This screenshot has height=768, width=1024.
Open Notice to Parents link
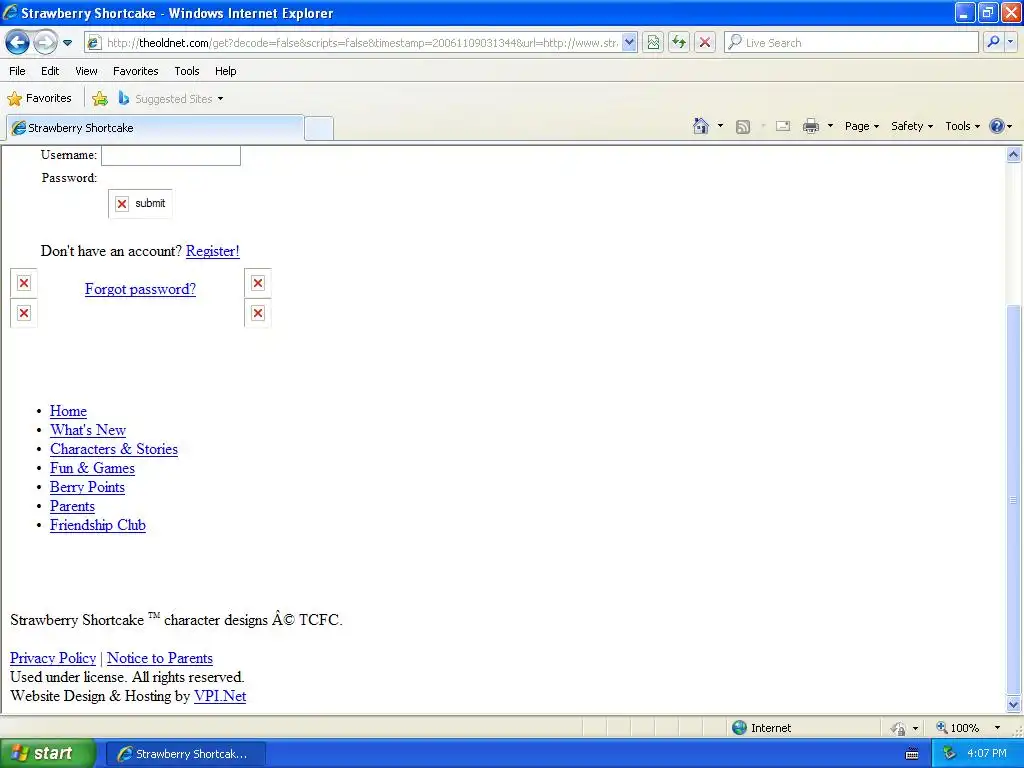click(160, 658)
